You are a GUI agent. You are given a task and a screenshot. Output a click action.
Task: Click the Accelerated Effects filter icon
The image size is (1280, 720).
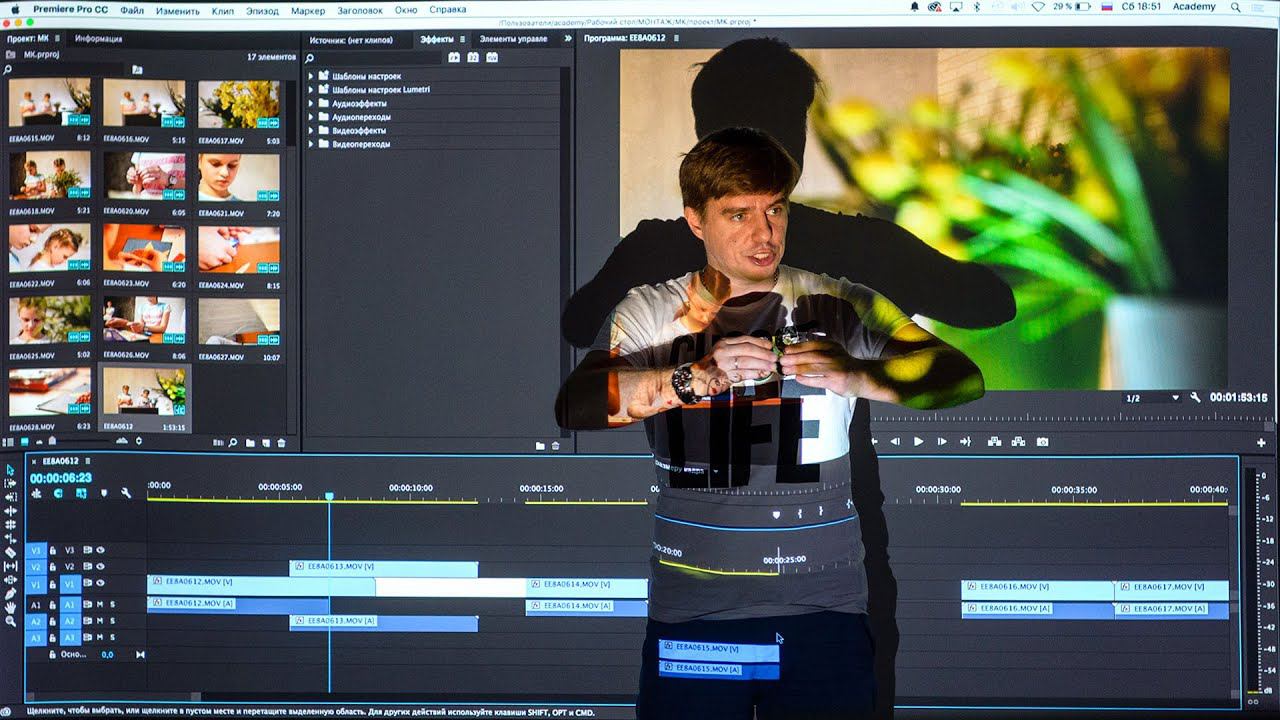pyautogui.click(x=454, y=58)
